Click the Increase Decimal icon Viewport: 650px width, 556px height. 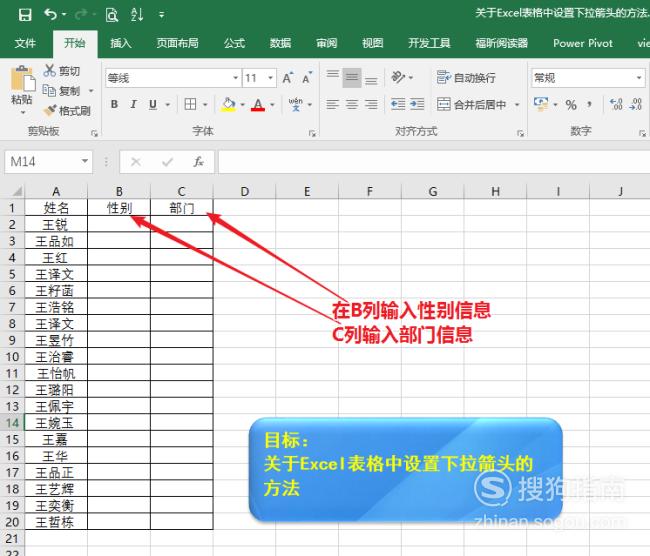(x=616, y=104)
